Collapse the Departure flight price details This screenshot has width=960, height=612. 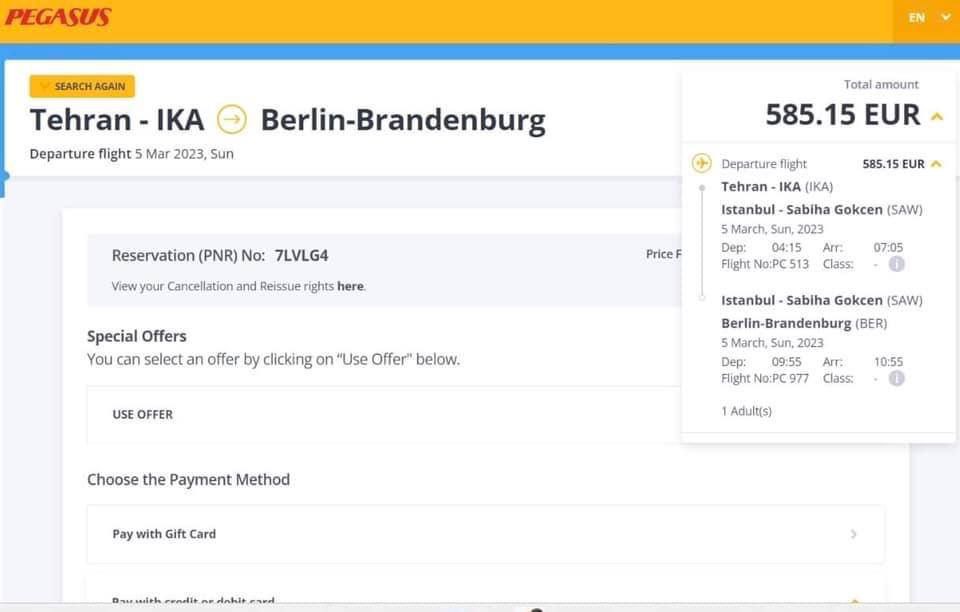point(936,164)
